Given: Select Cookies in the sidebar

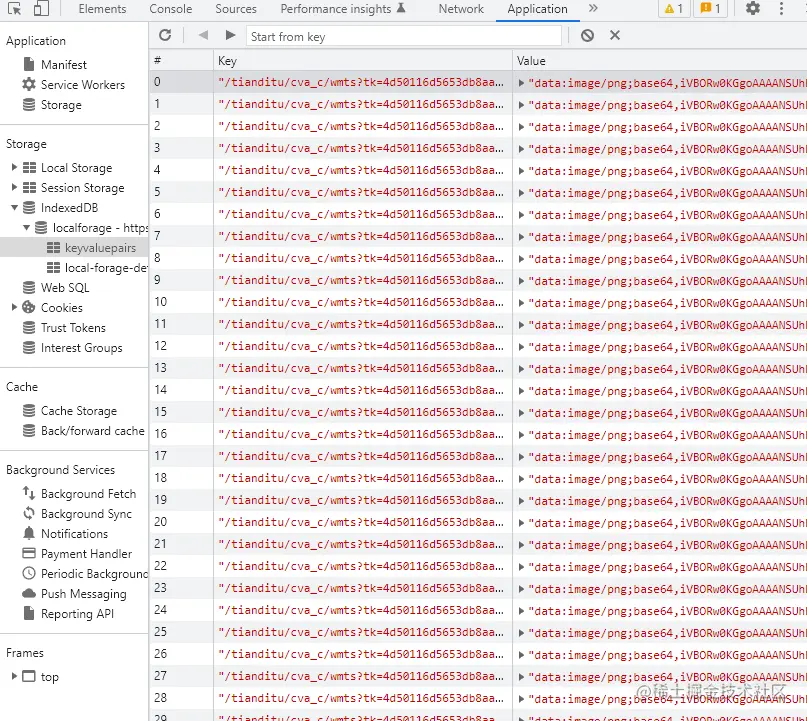Looking at the screenshot, I should [61, 308].
